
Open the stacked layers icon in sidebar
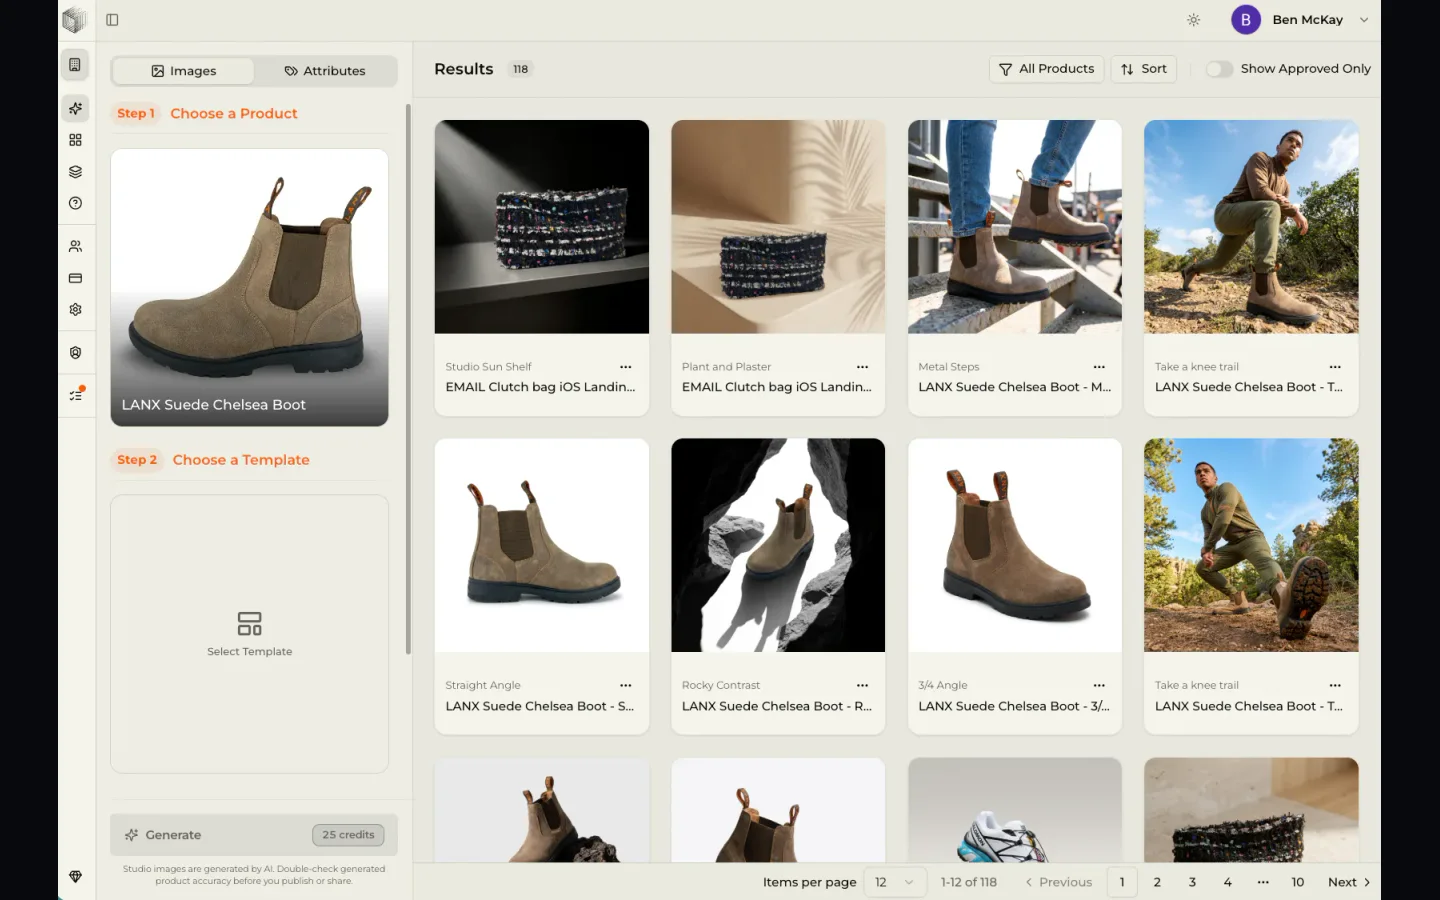[75, 172]
